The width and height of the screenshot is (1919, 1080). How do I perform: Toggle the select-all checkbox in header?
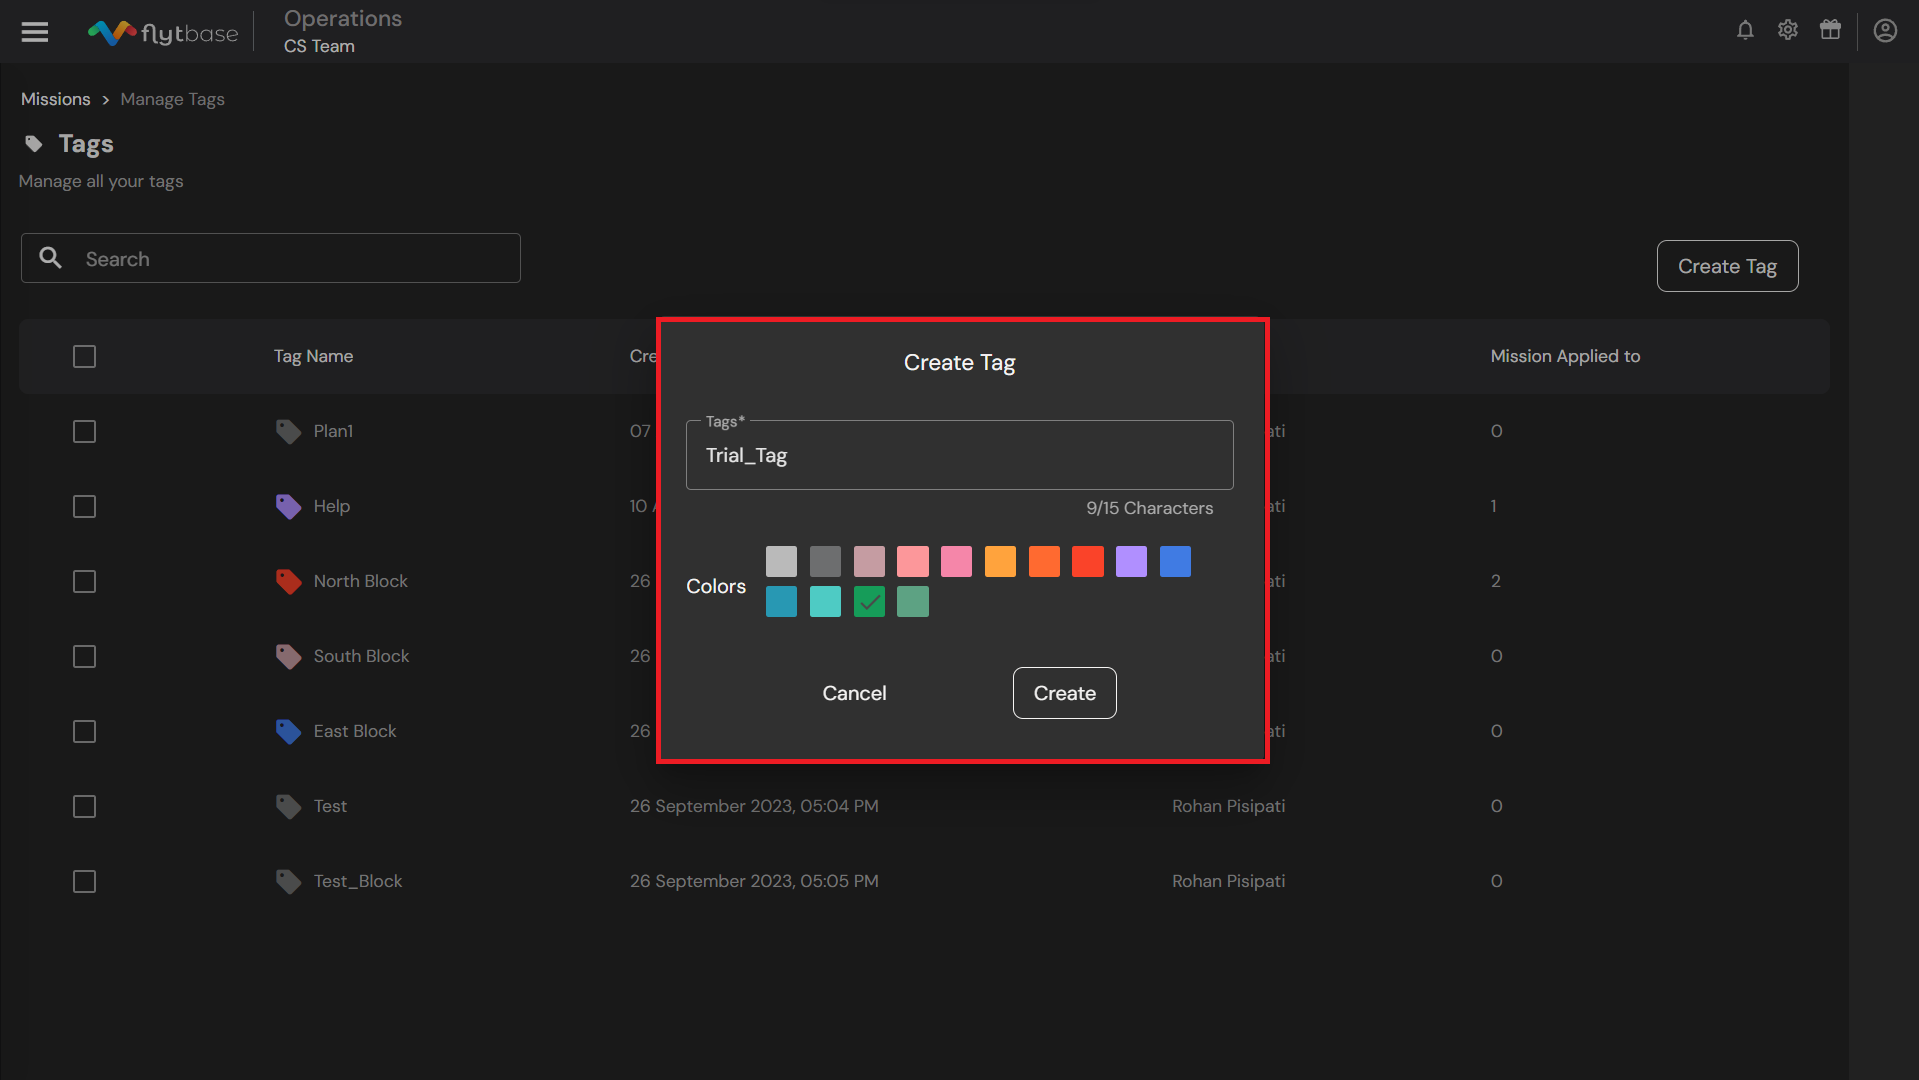84,357
